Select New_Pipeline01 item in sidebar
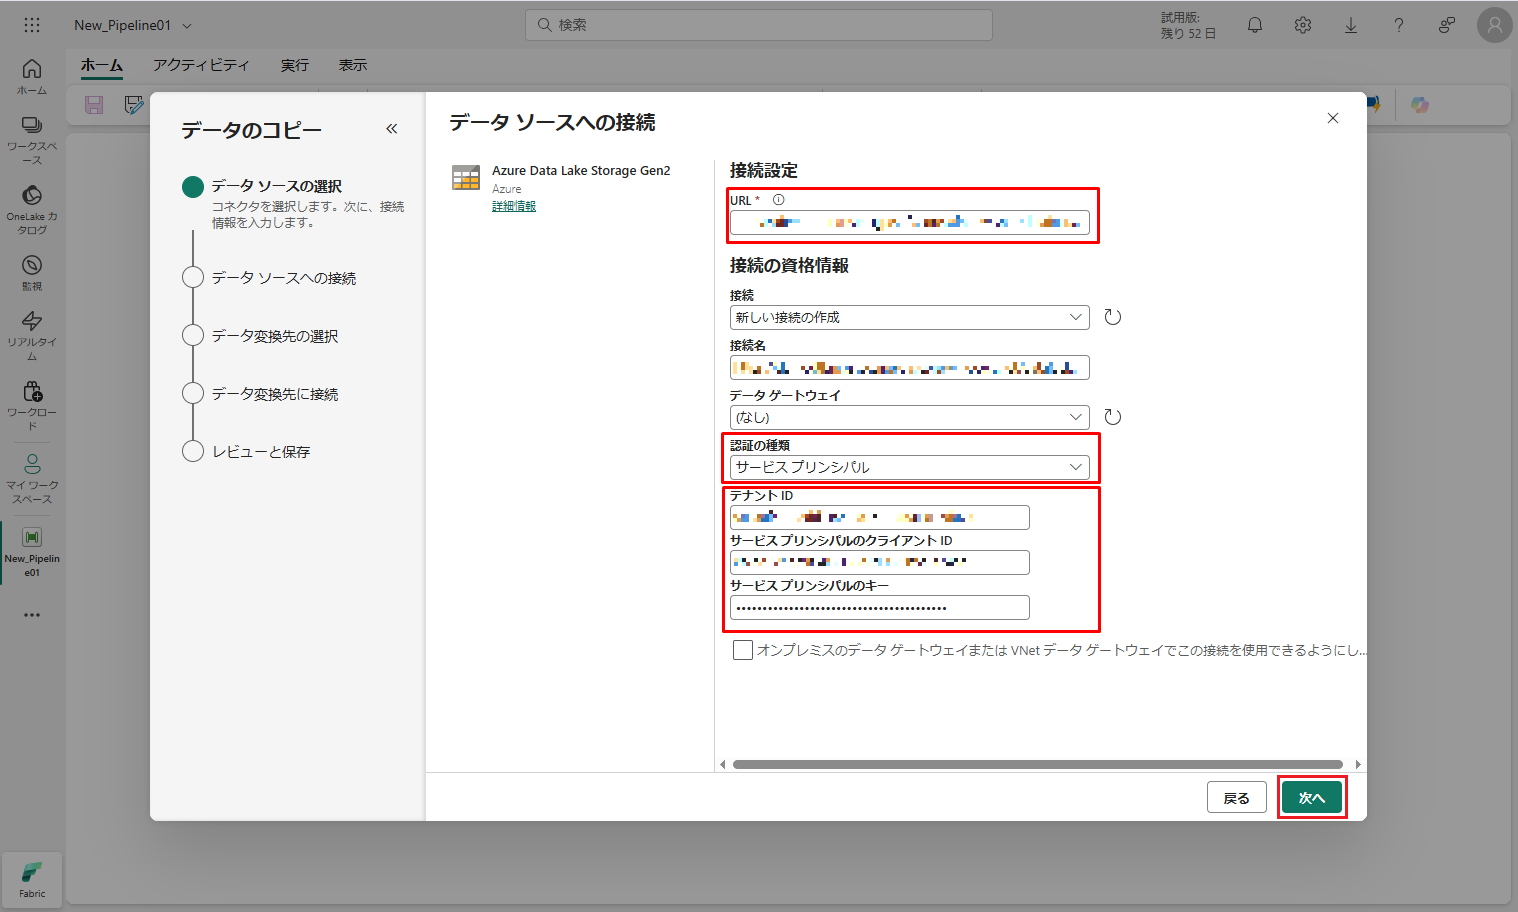 click(32, 551)
